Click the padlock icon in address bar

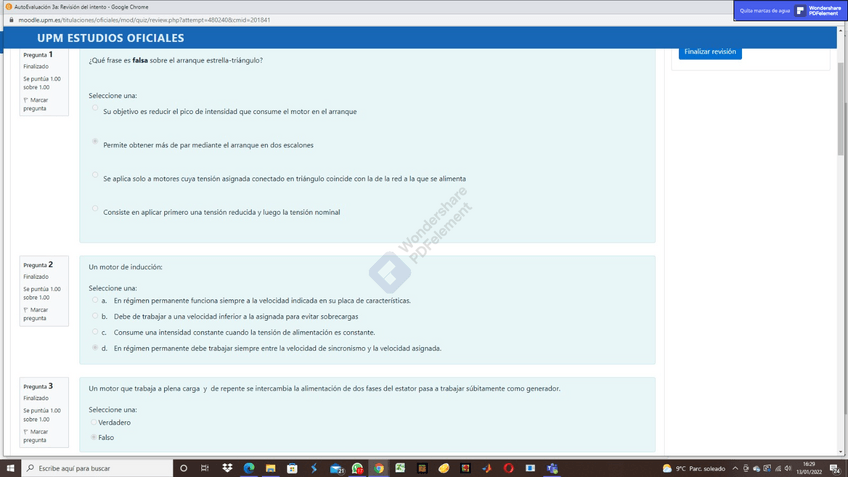(11, 20)
